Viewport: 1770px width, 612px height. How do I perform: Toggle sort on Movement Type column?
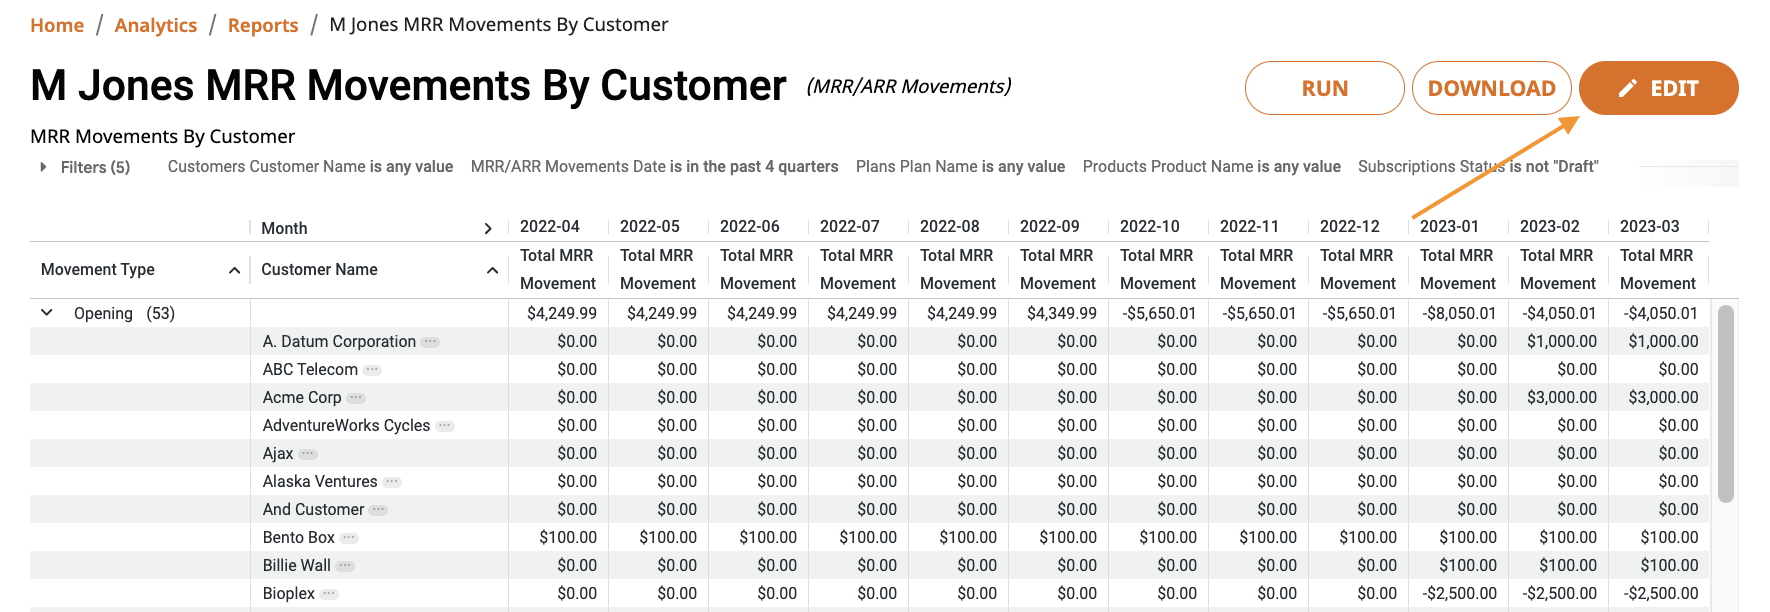234,271
